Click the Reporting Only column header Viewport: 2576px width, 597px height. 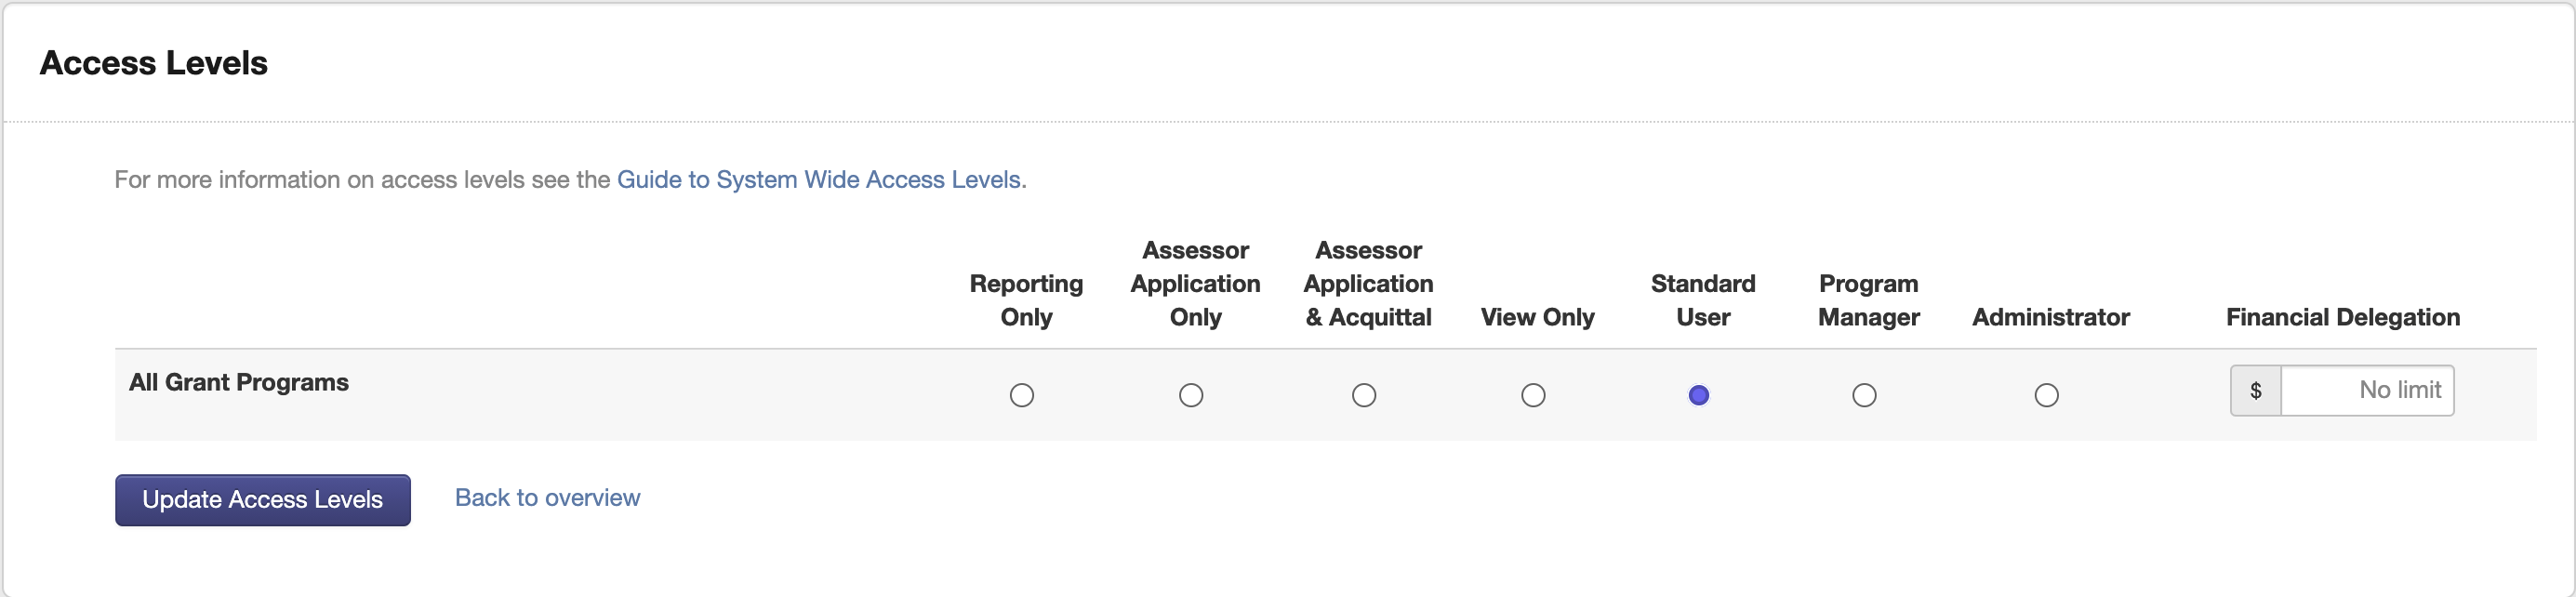[1026, 300]
